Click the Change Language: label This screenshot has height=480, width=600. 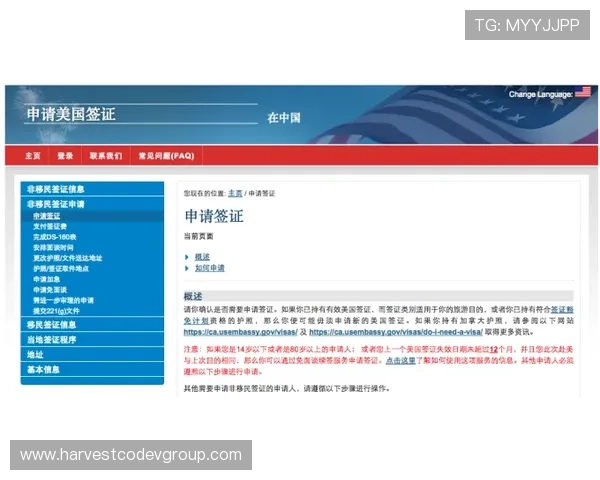click(540, 94)
